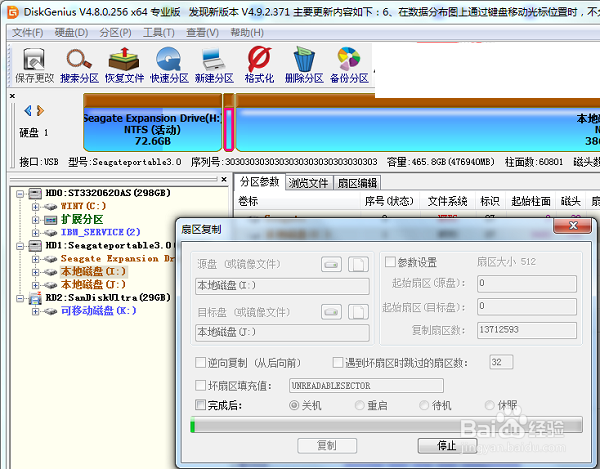Click the 复制扇区数 field showing 13712593
Image resolution: width=600 pixels, height=469 pixels.
pos(527,330)
